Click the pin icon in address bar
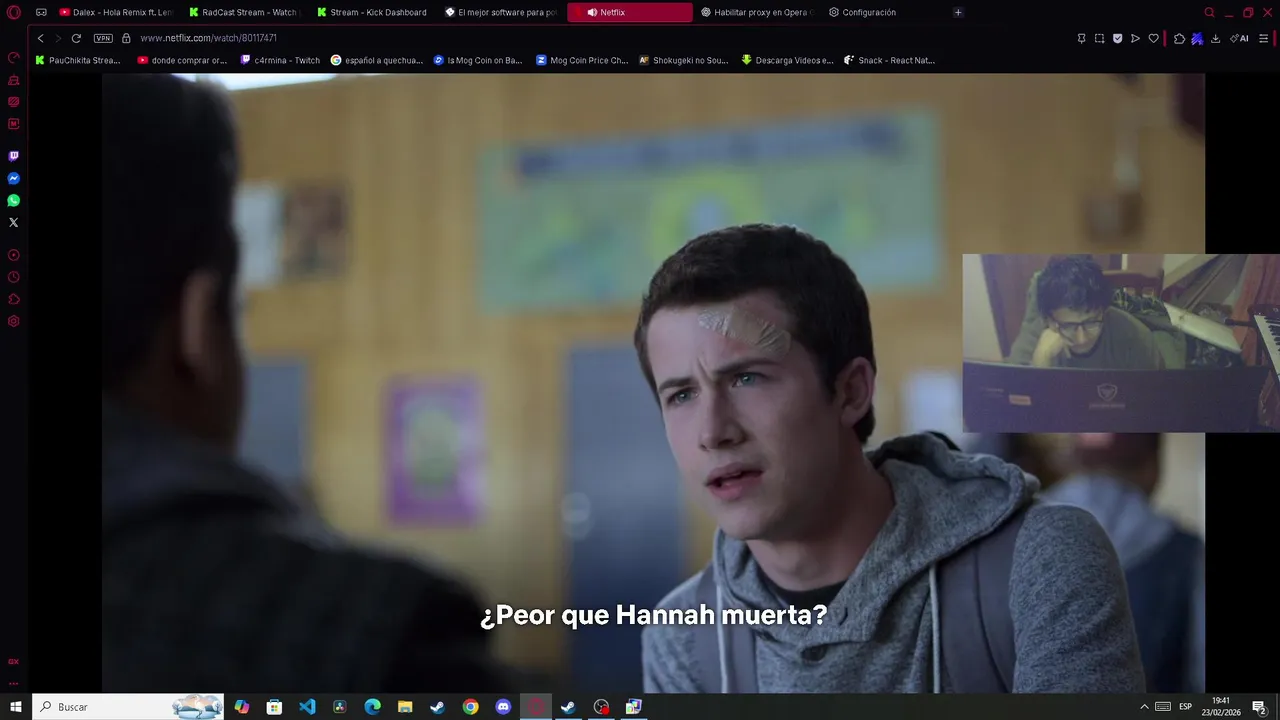The width and height of the screenshot is (1280, 720). [x=1081, y=38]
